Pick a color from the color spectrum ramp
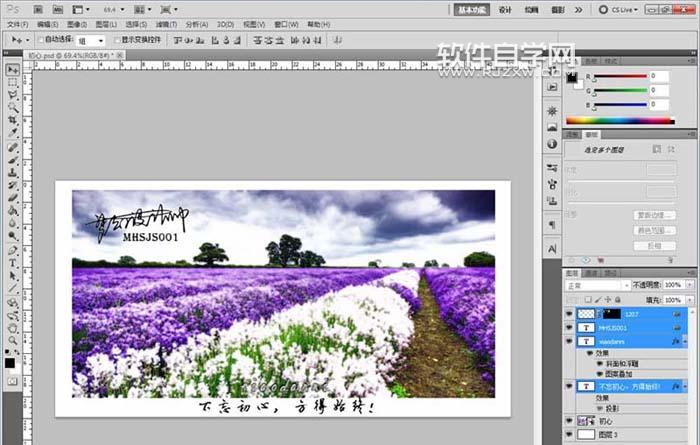Viewport: 700px width, 445px height. [620, 121]
